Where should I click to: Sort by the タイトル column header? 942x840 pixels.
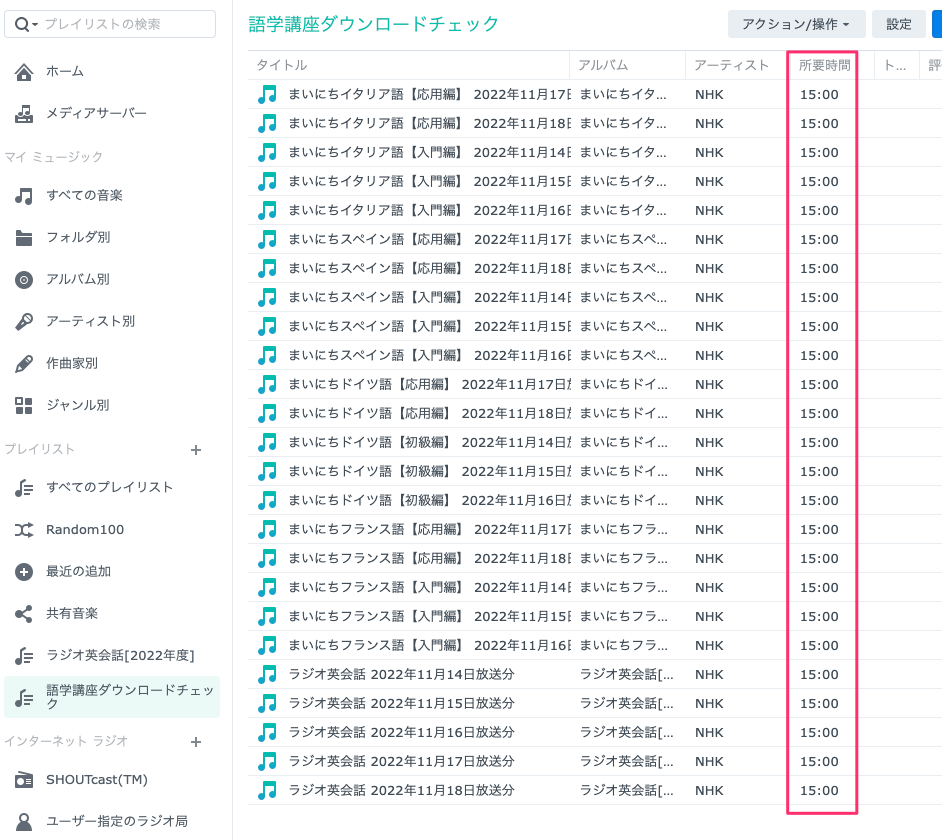[x=282, y=65]
